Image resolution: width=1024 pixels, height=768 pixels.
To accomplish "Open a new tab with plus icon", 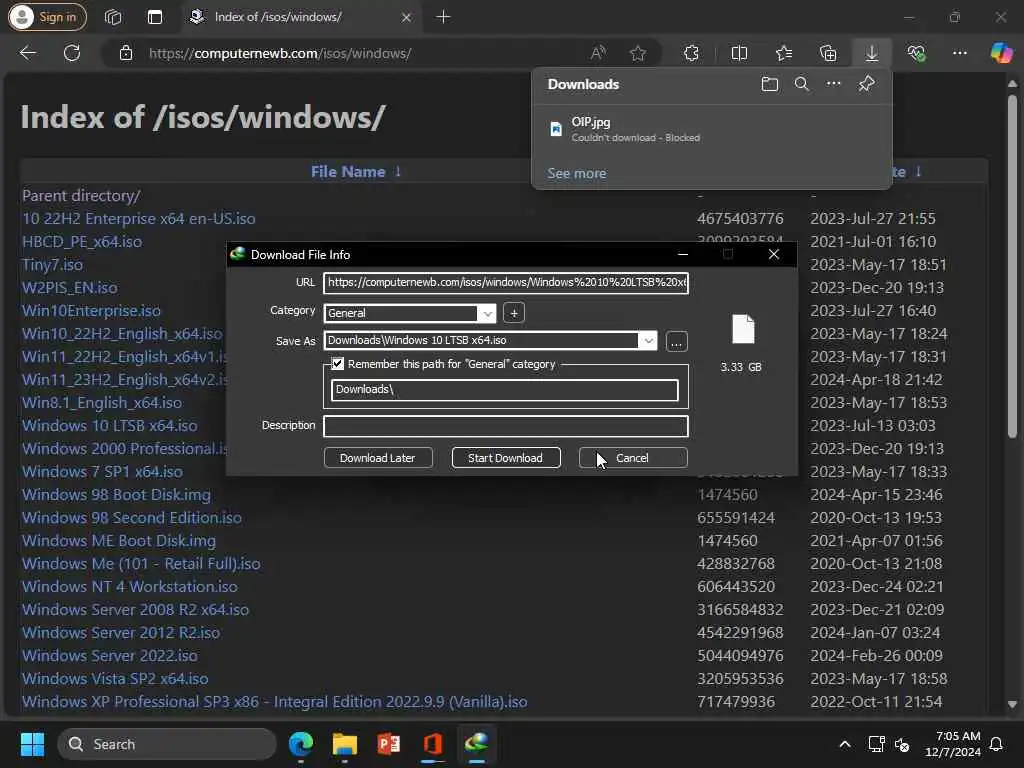I will pos(443,17).
